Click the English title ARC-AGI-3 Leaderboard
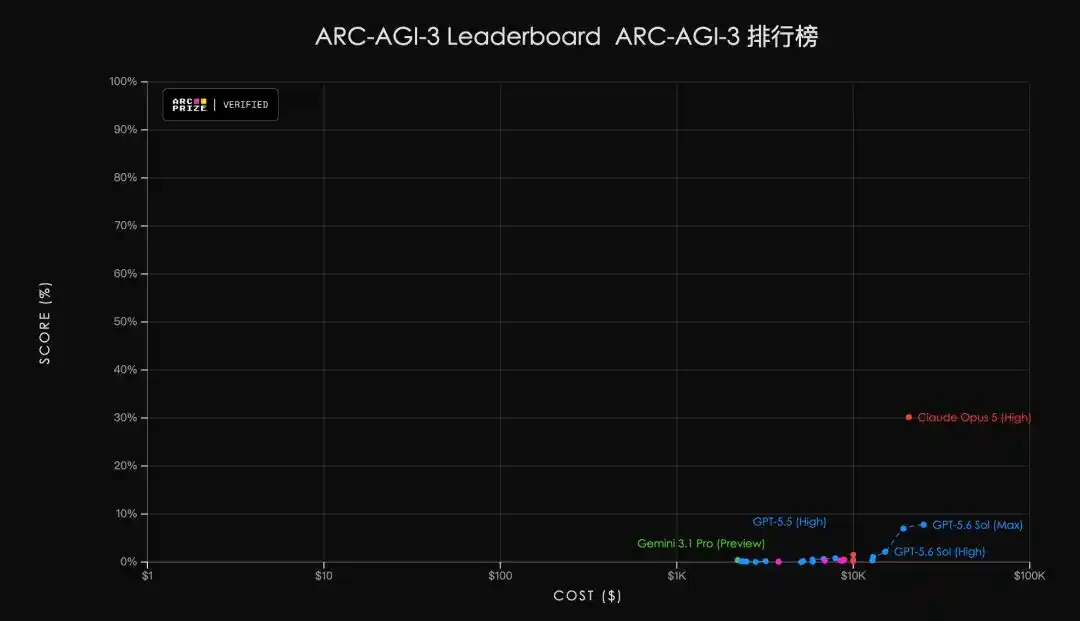Viewport: 1080px width, 621px height. [x=458, y=36]
